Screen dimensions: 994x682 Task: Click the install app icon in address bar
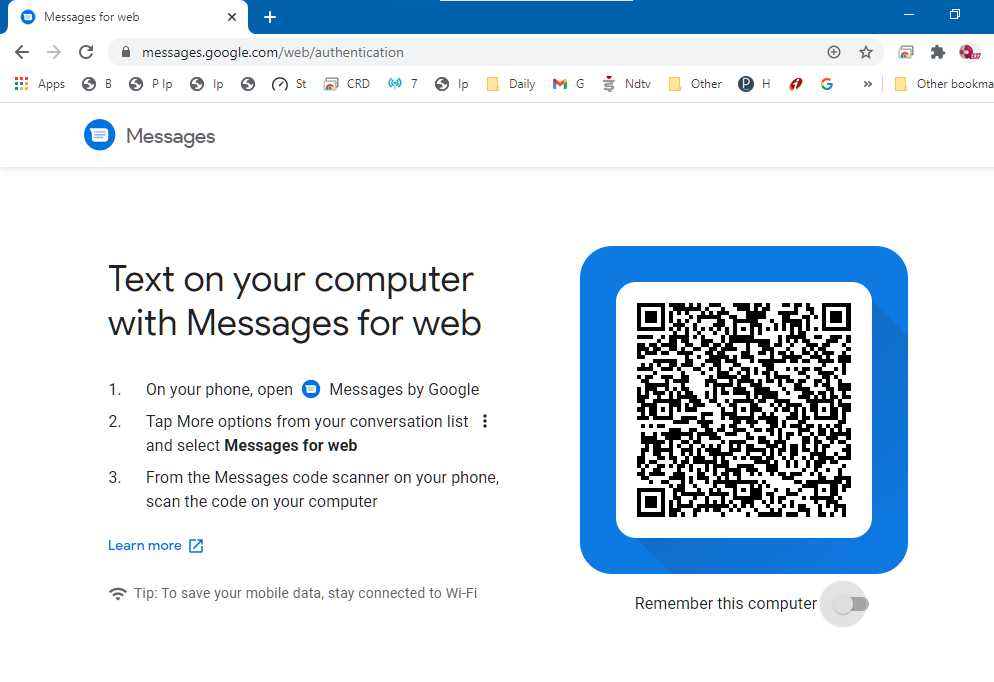coord(834,52)
